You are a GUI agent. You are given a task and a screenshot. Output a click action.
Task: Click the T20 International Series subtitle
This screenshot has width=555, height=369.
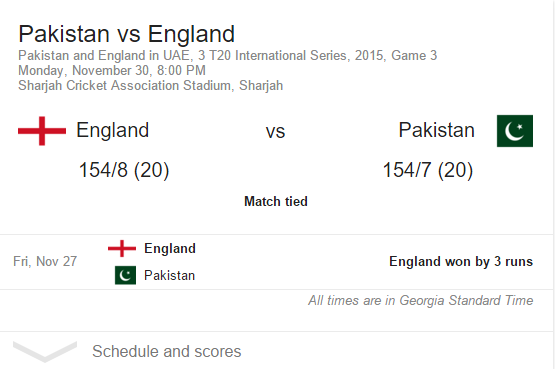(228, 56)
